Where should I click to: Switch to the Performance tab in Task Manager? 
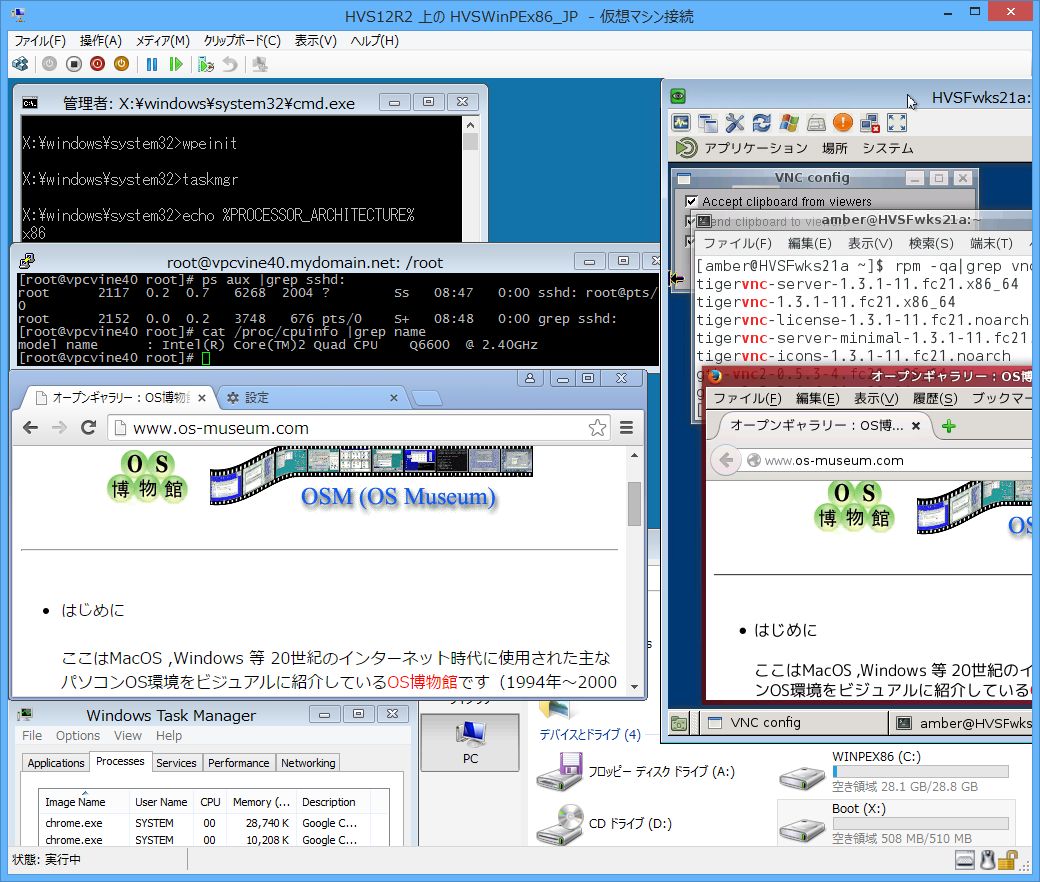238,763
